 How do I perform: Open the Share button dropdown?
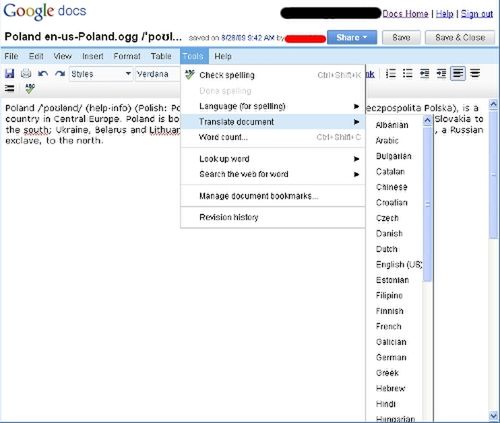[352, 37]
